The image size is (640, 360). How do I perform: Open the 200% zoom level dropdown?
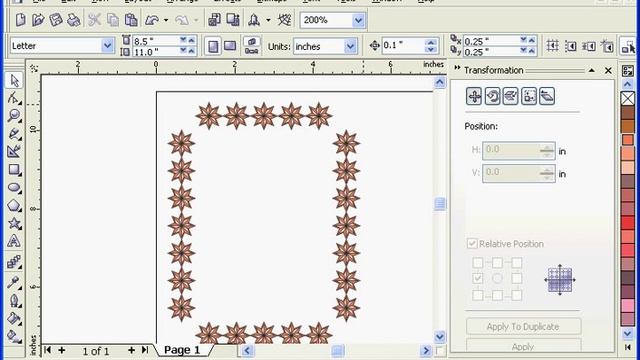(358, 20)
